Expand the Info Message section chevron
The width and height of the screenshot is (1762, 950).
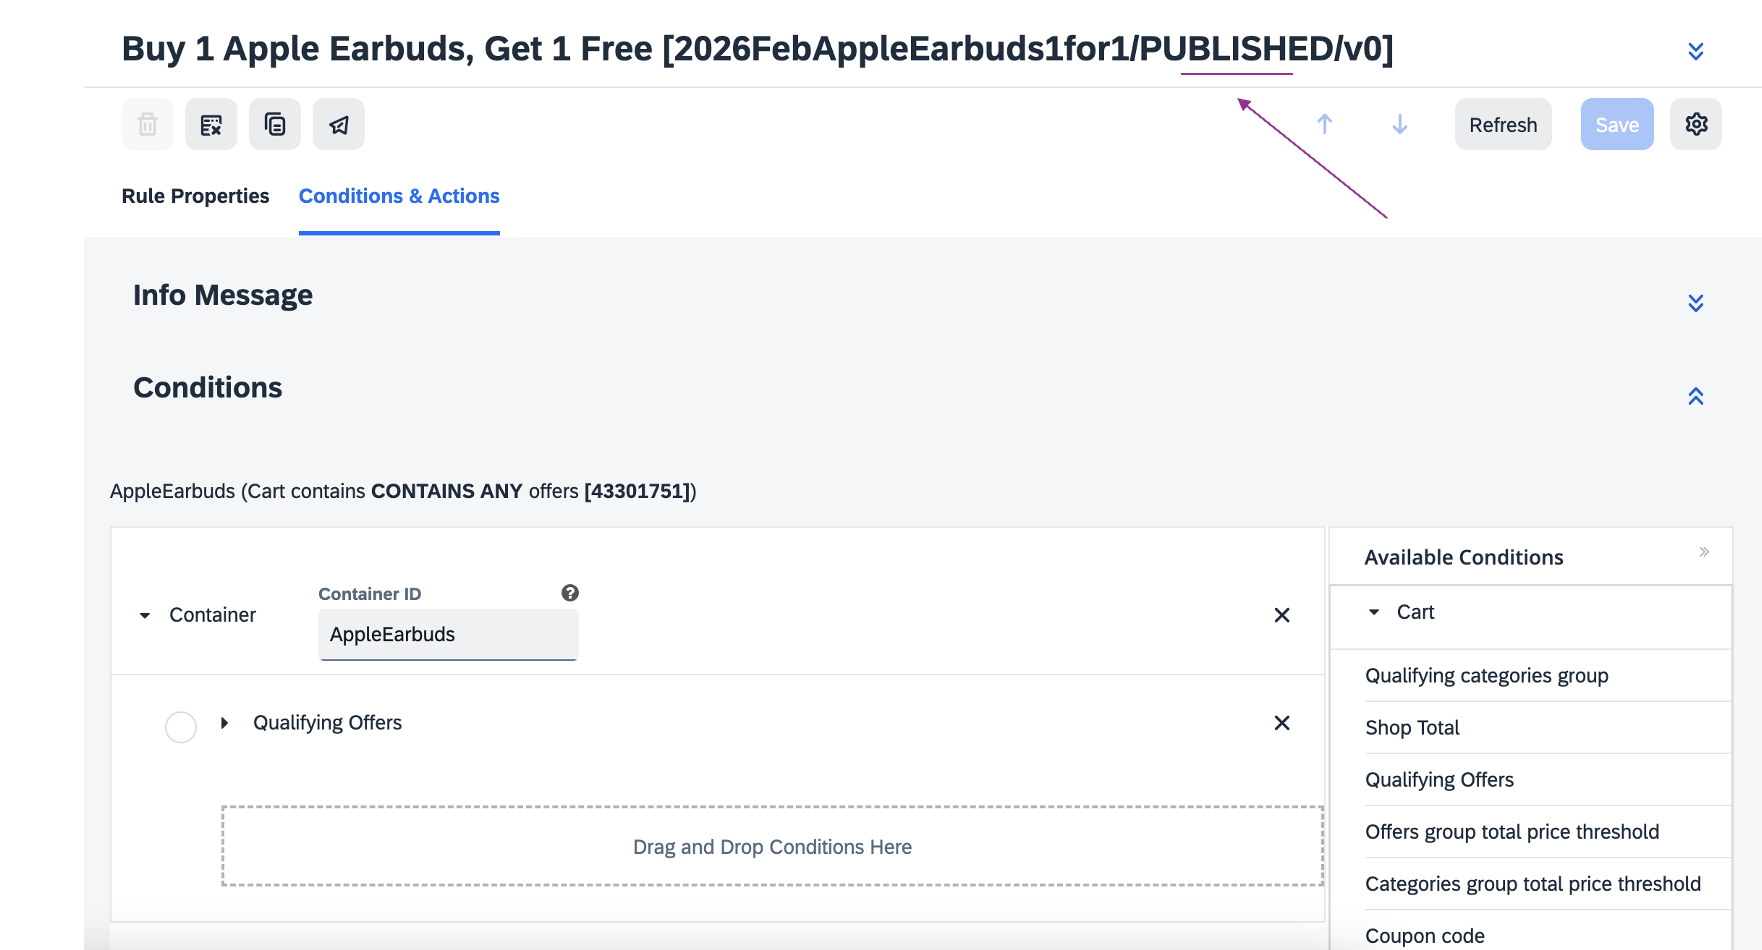click(1696, 303)
